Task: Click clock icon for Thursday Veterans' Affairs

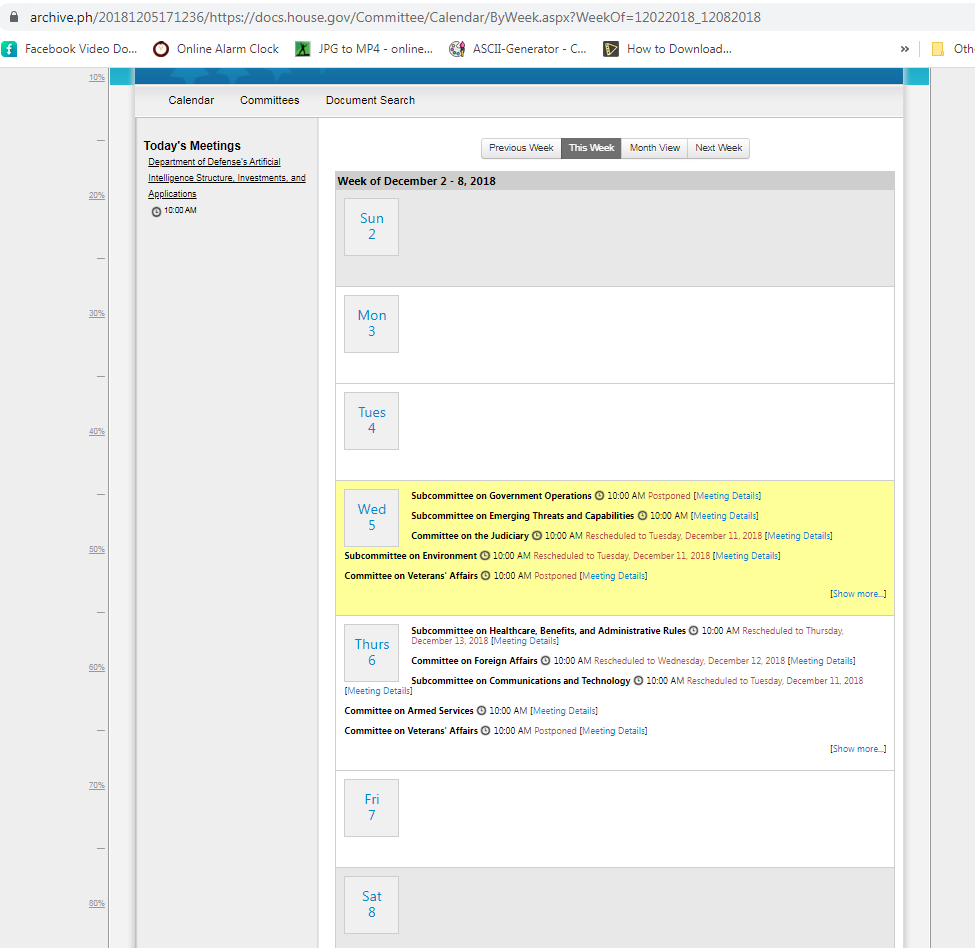Action: (486, 730)
